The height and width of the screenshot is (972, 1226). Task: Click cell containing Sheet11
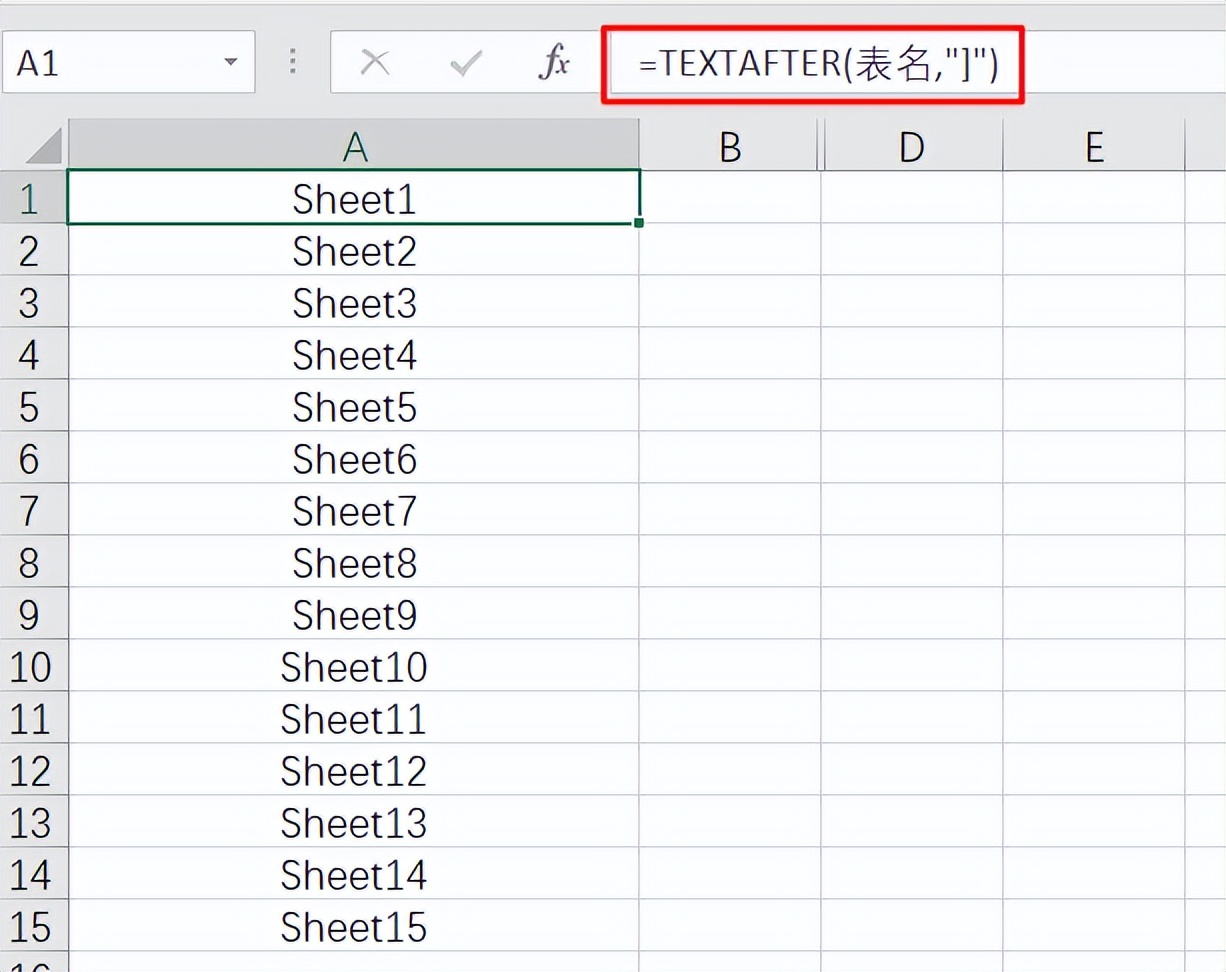(354, 718)
